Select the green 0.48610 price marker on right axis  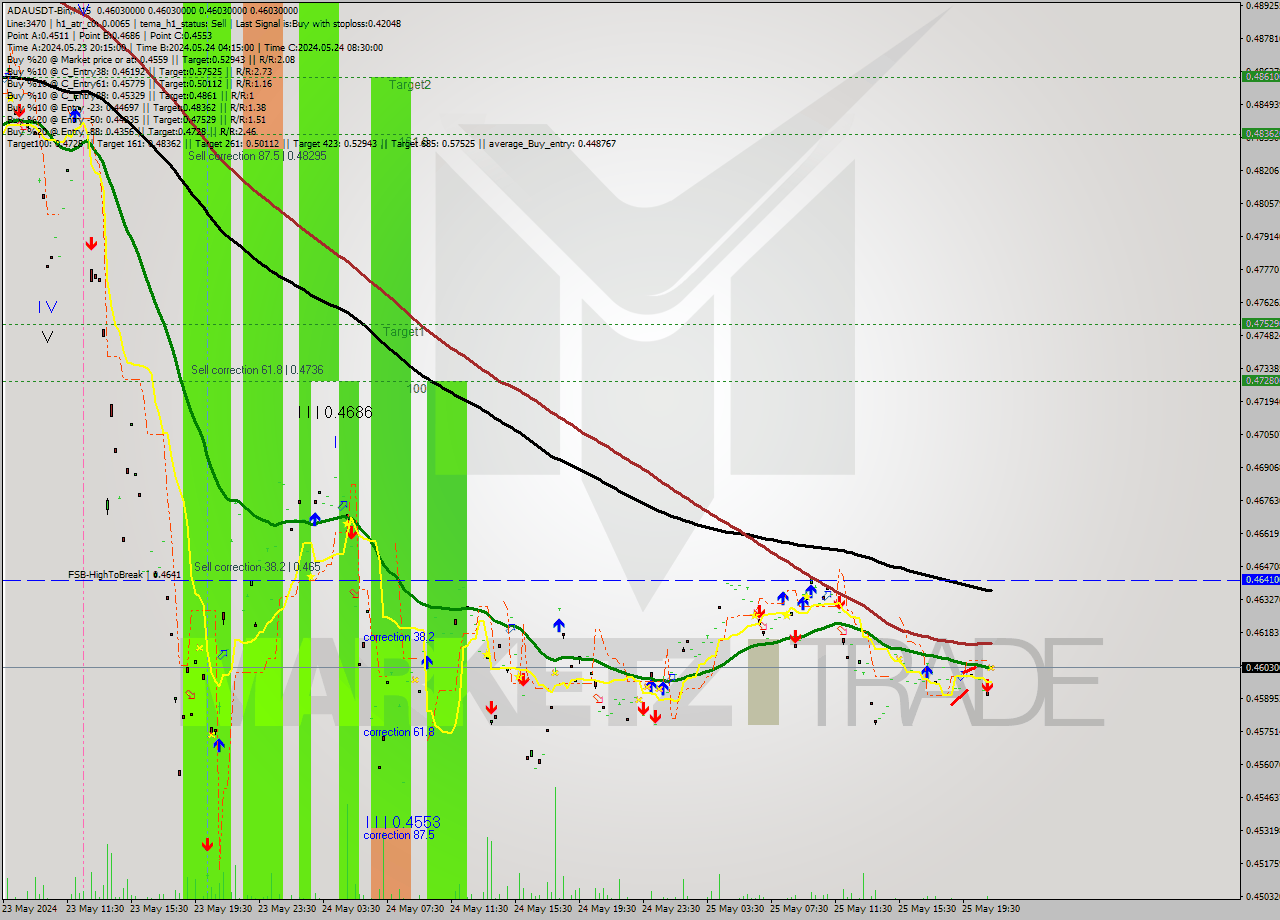coord(1258,74)
